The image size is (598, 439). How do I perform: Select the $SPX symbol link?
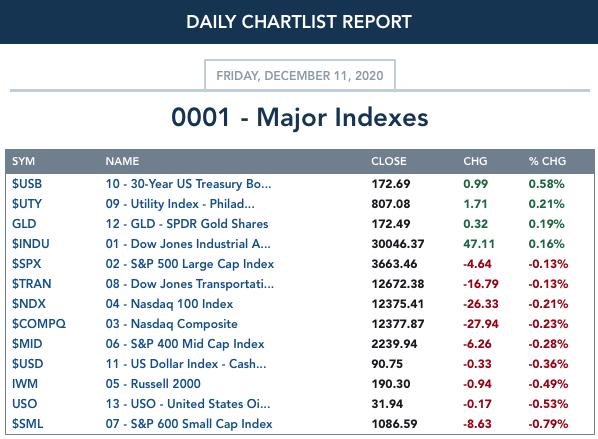(x=26, y=264)
